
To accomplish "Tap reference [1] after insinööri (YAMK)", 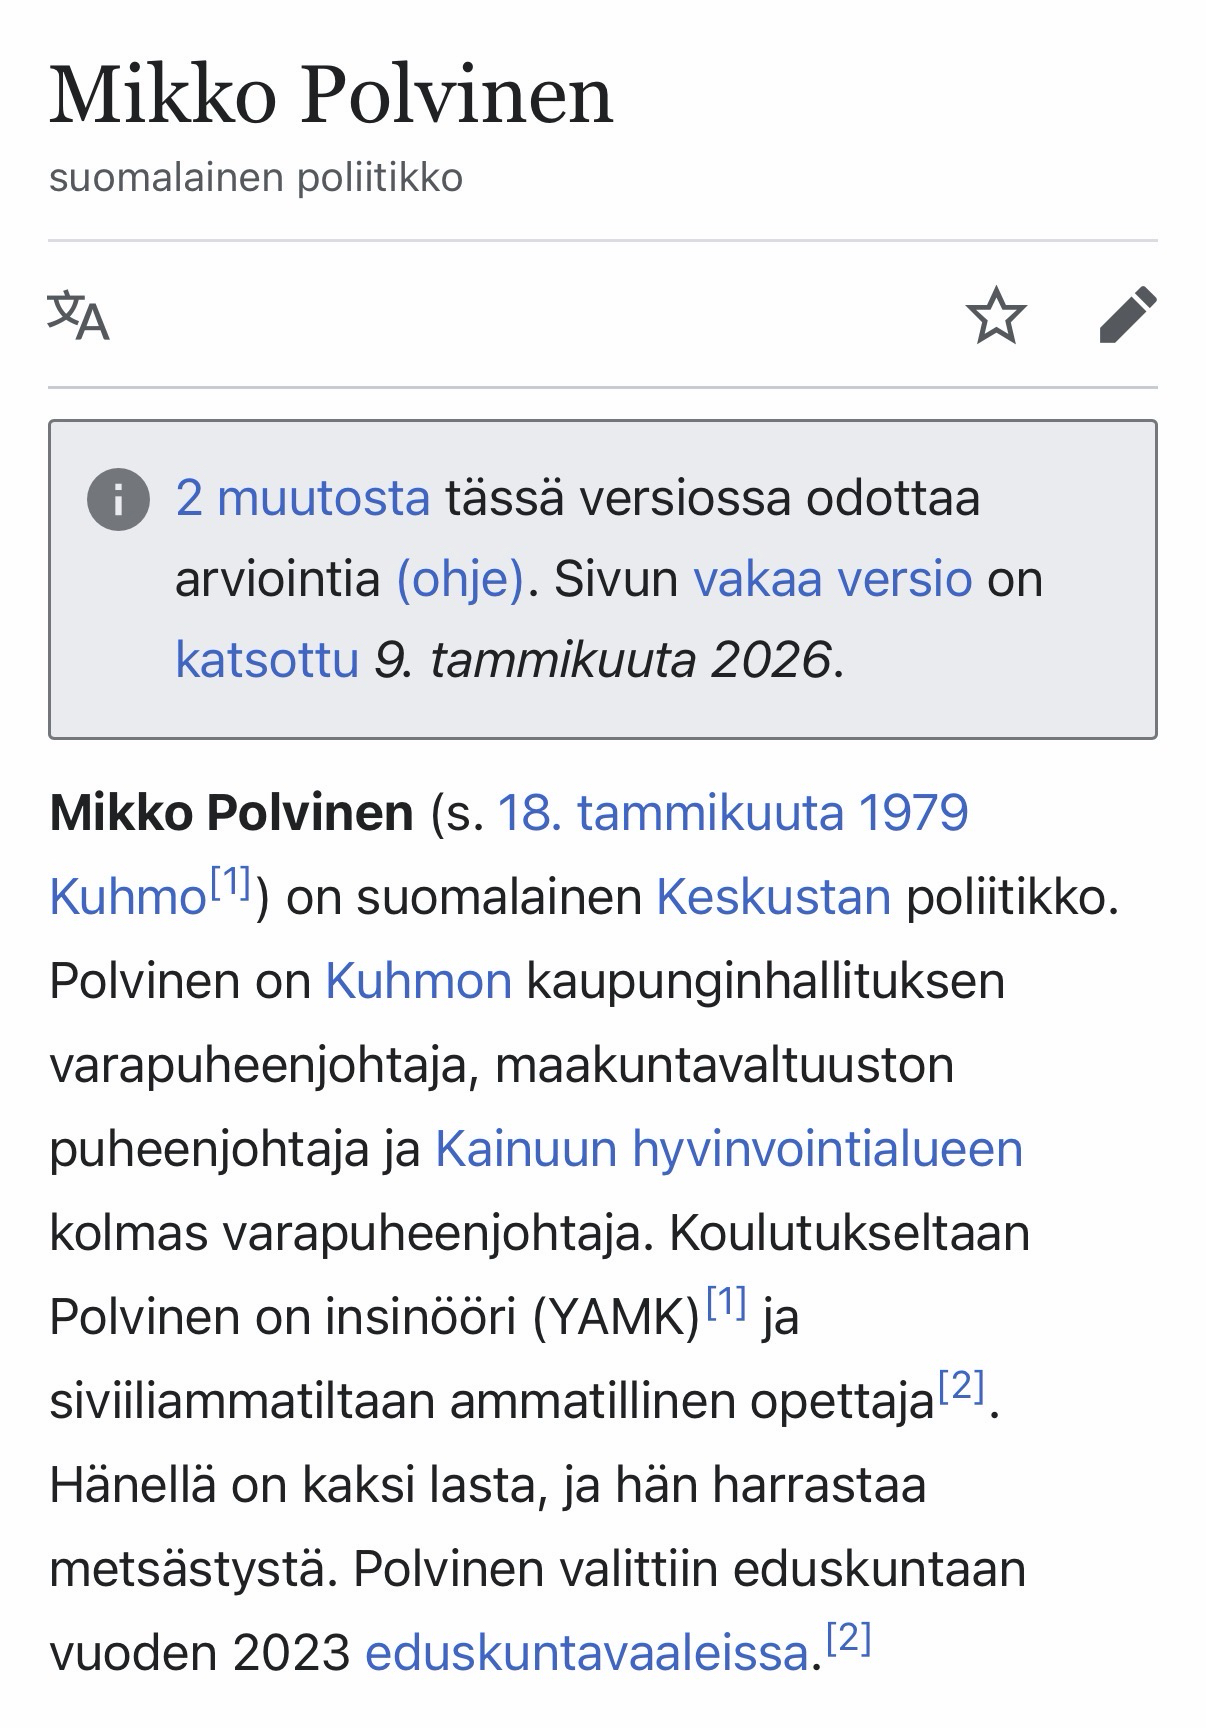I will (x=727, y=1302).
